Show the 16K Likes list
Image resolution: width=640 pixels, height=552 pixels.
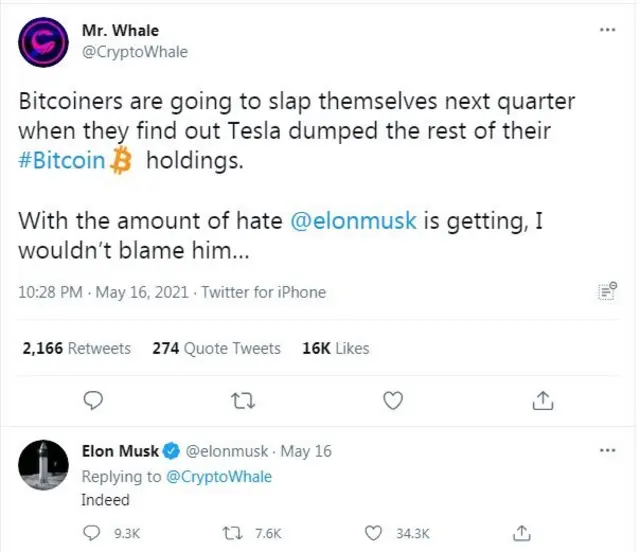pos(336,349)
